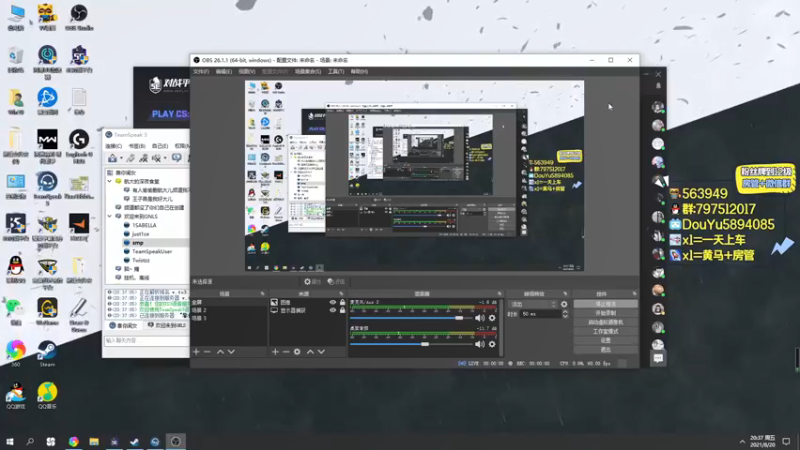Open Windows Start button

click(9, 441)
